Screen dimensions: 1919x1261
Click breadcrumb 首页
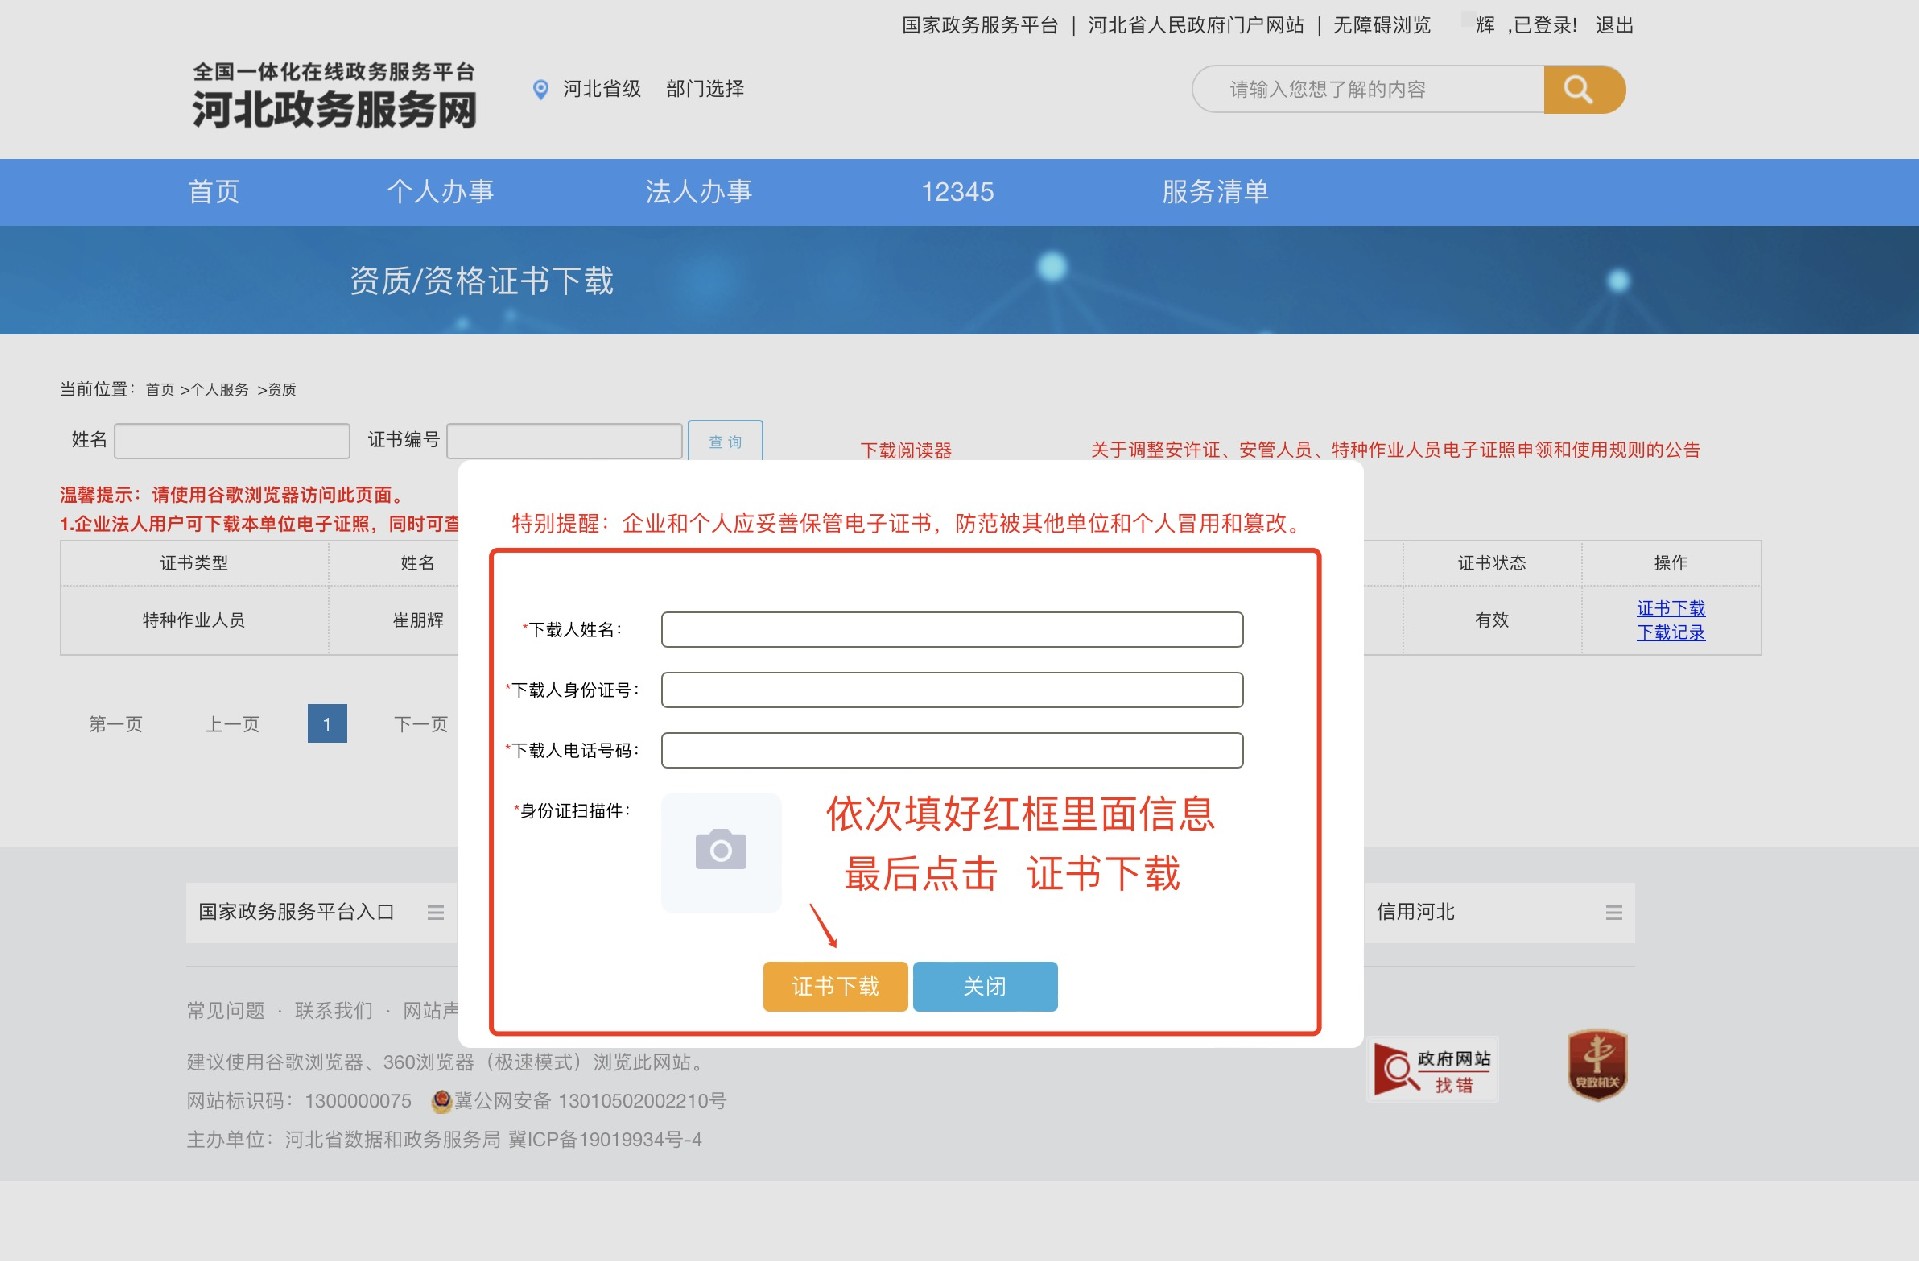(160, 390)
